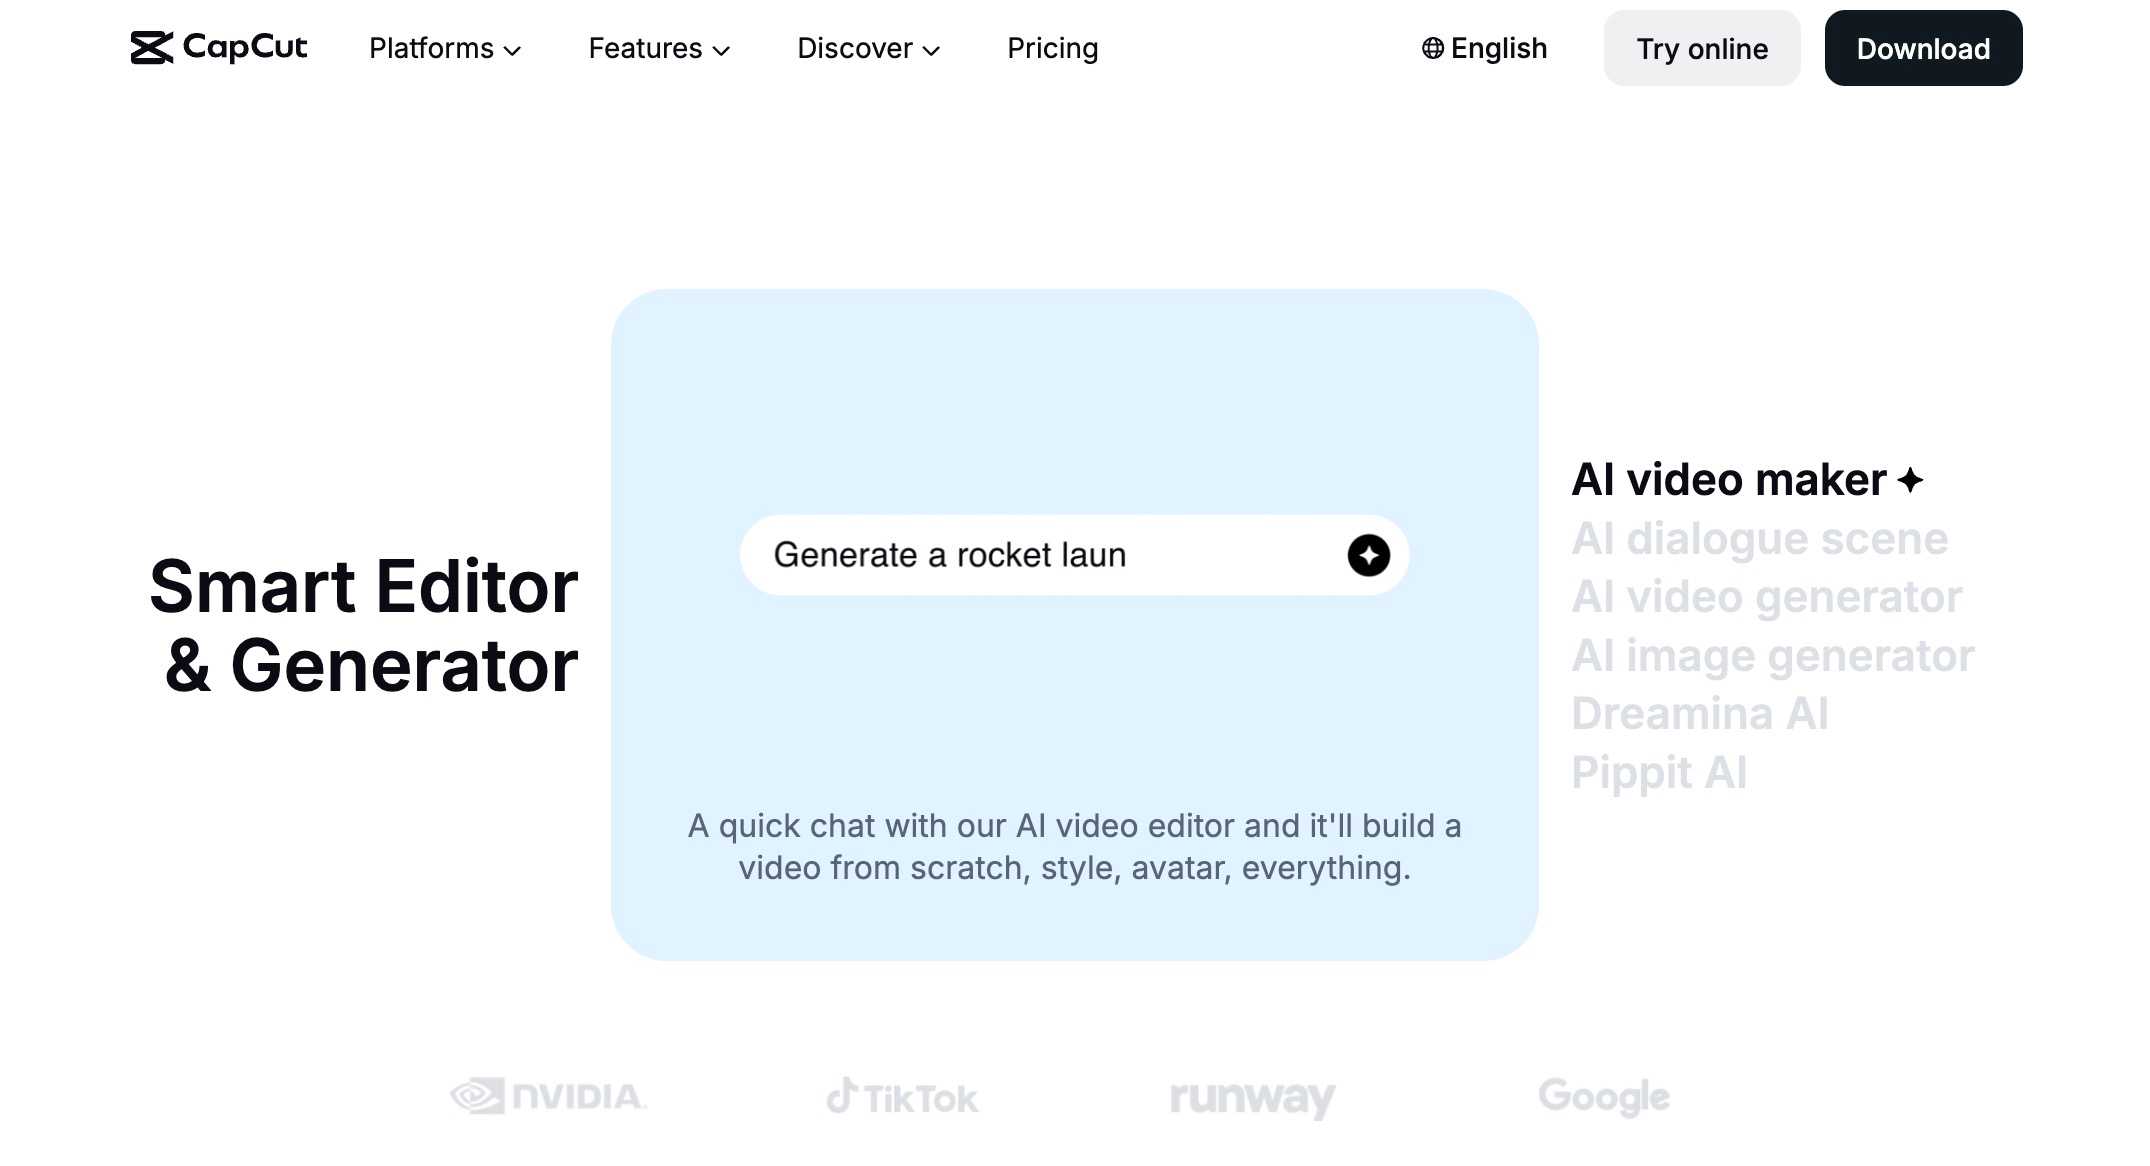Select AI video maker option
2150x1166 pixels.
click(1729, 479)
